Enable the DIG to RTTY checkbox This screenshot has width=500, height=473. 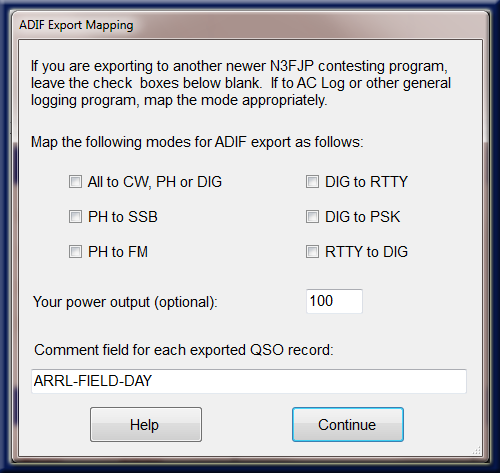click(x=312, y=182)
